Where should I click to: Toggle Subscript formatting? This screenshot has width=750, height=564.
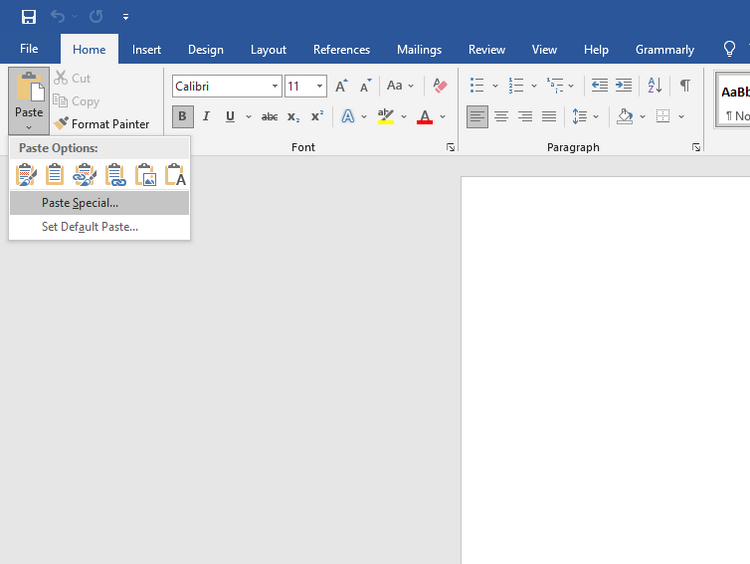click(x=293, y=116)
